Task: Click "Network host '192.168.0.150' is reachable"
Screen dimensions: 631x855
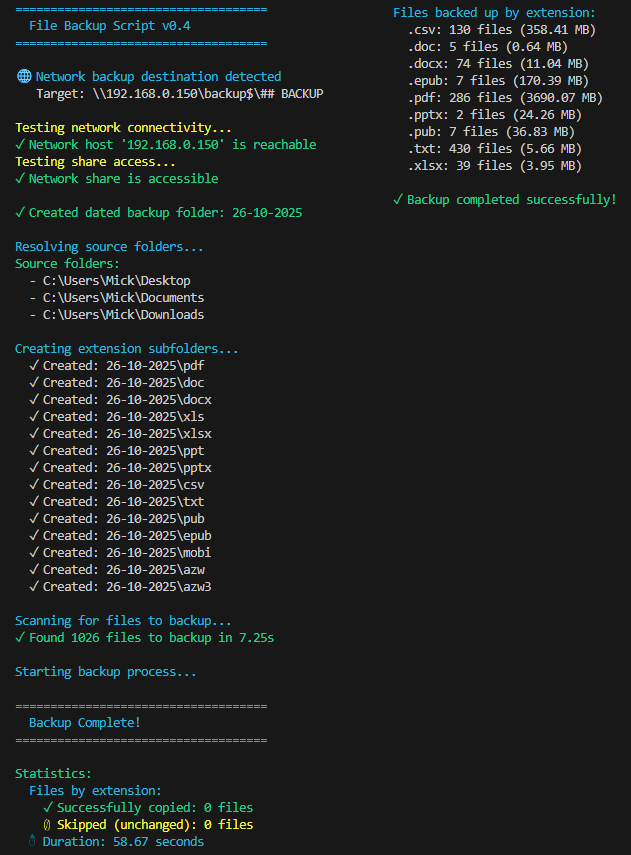Action: click(172, 144)
